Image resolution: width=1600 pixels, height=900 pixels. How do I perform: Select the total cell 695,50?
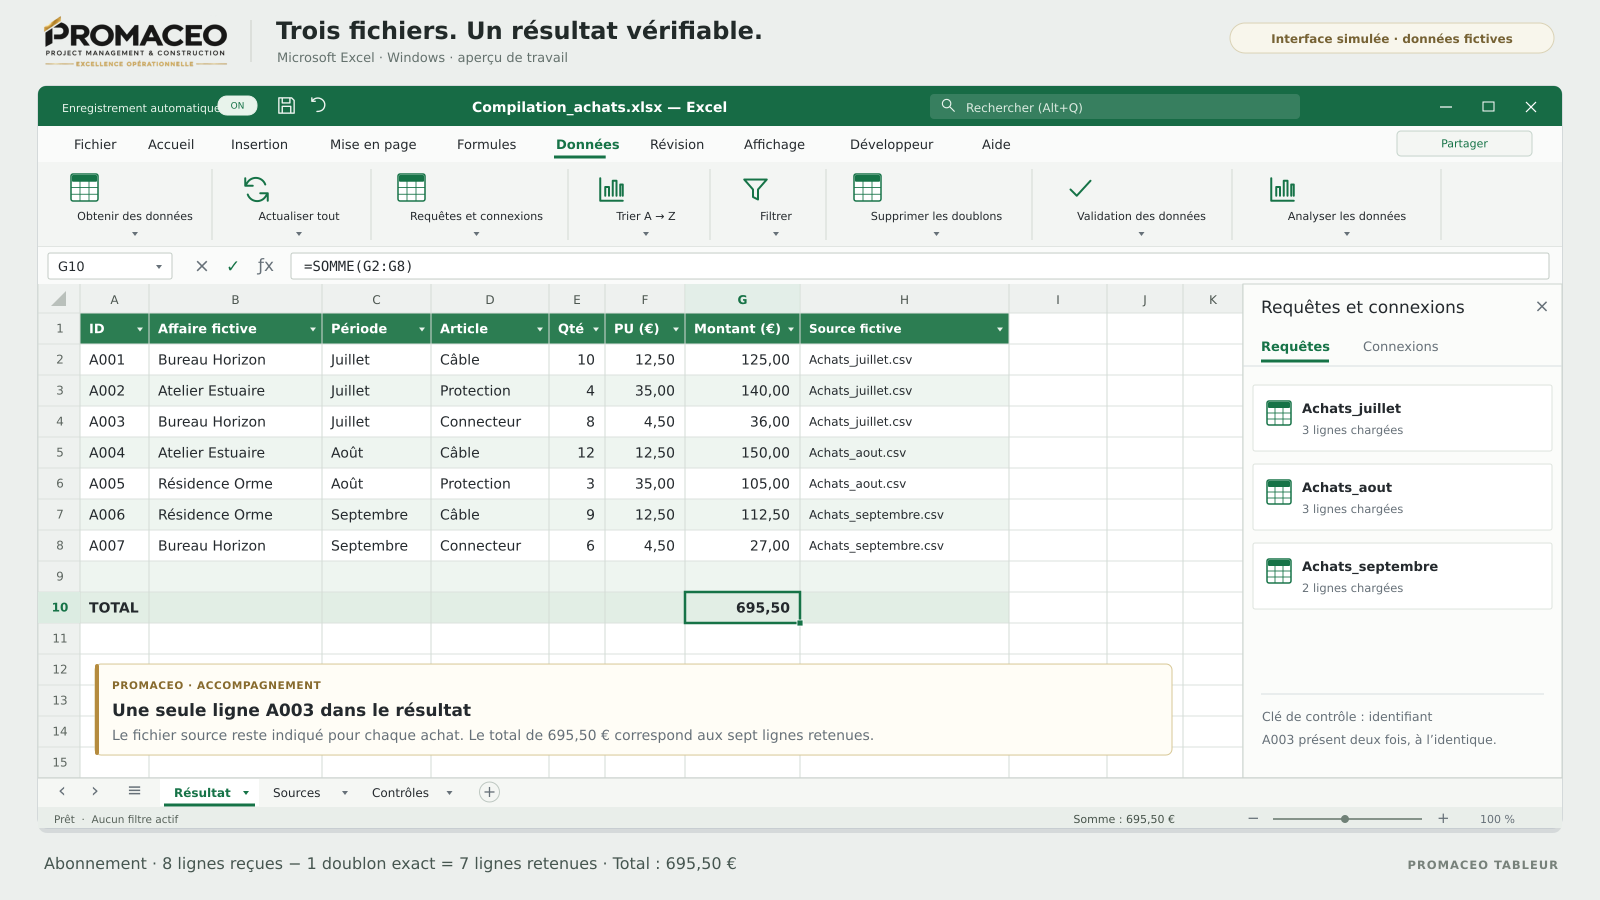pos(742,607)
